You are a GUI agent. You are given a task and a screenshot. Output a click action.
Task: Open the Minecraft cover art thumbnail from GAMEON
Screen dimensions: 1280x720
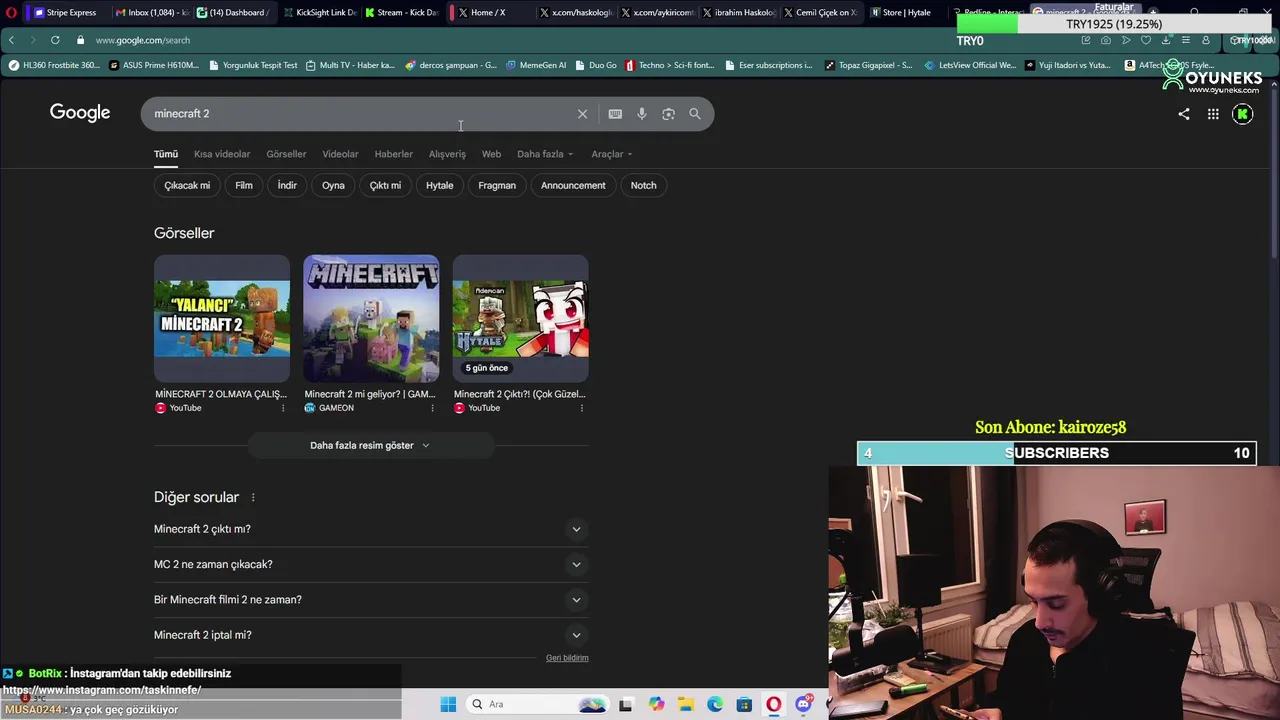tap(371, 318)
